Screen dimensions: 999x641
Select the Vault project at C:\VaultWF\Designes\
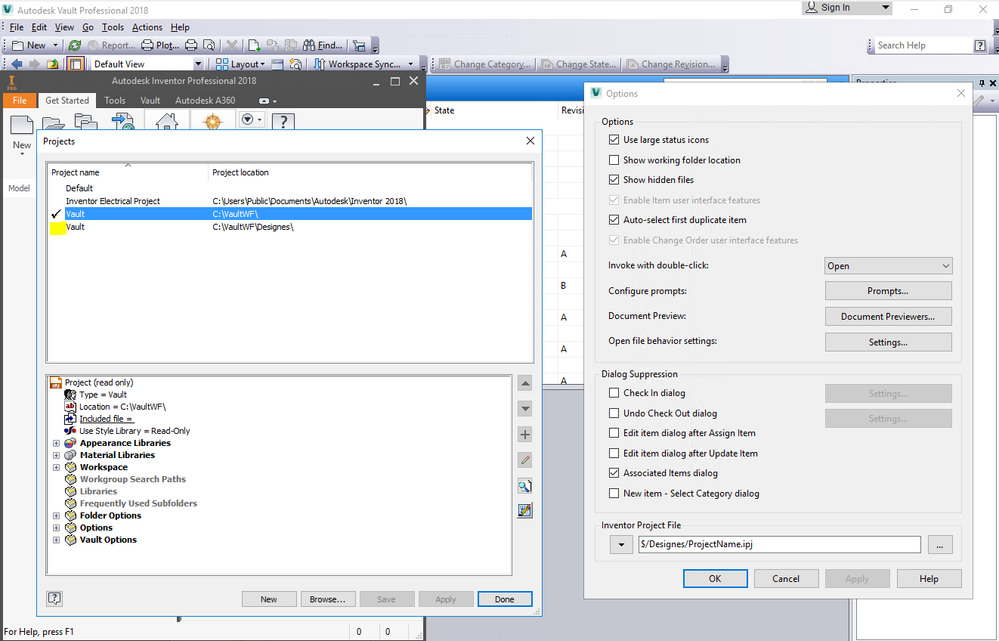click(x=291, y=227)
